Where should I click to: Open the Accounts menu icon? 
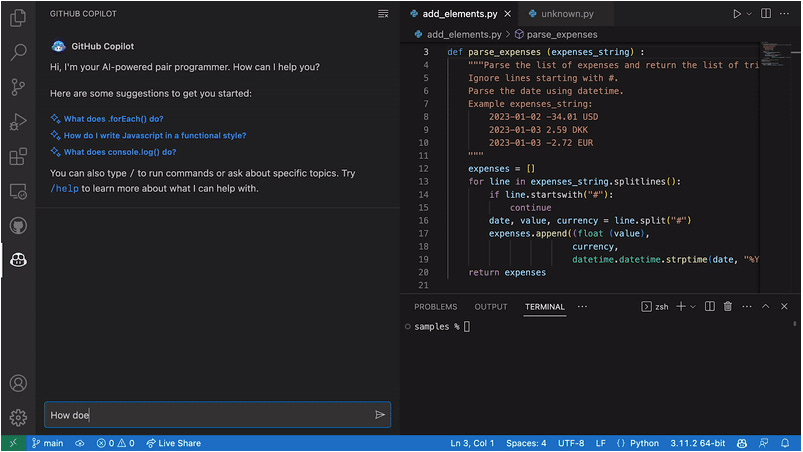18,383
